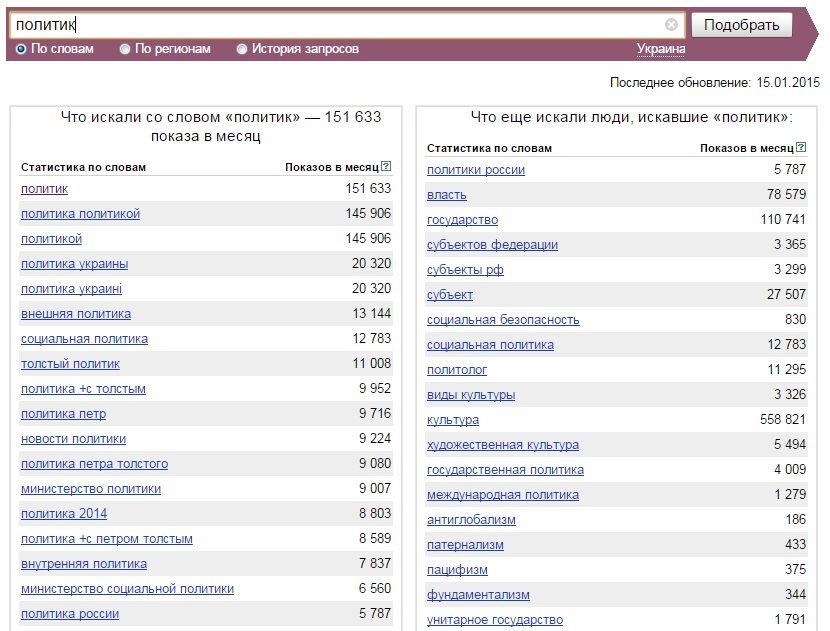Select the '110 741' count for государство
This screenshot has height=631, width=830.
click(783, 219)
